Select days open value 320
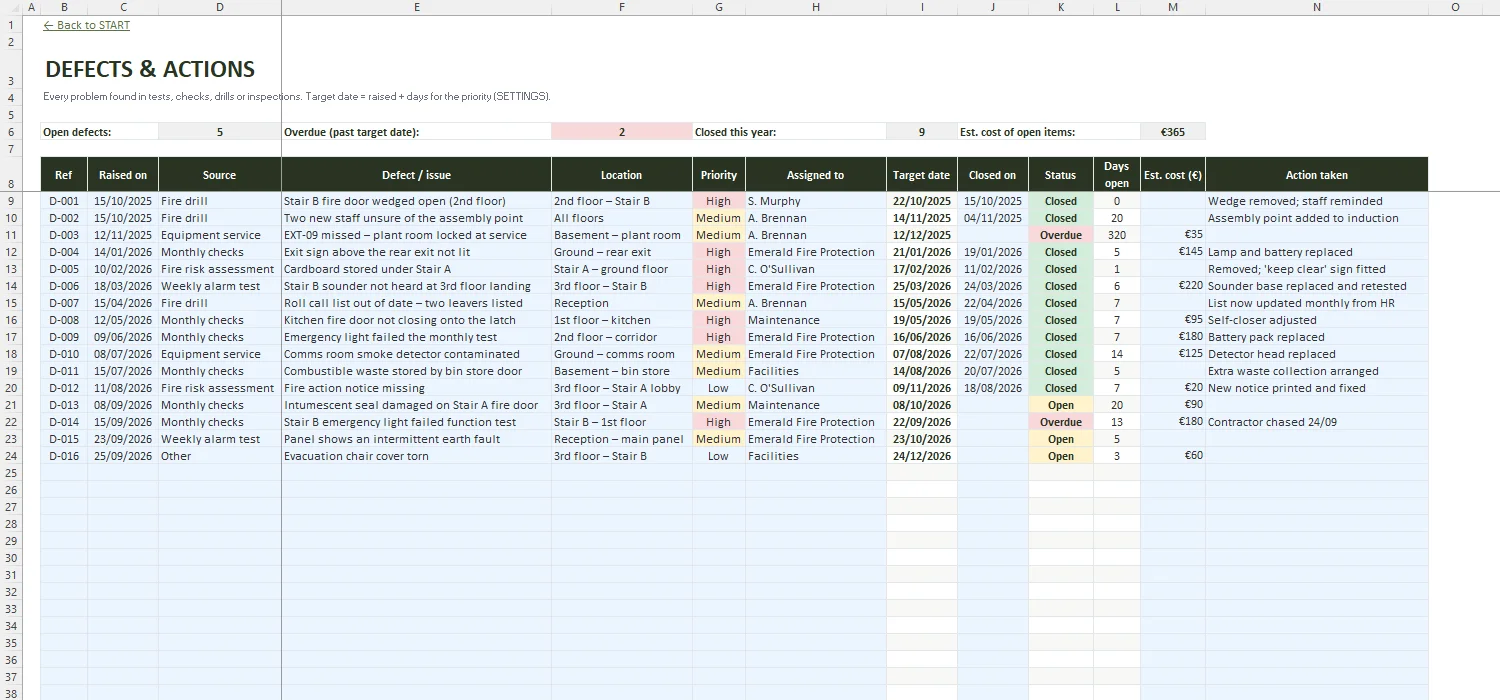Viewport: 1500px width, 700px height. click(1117, 235)
